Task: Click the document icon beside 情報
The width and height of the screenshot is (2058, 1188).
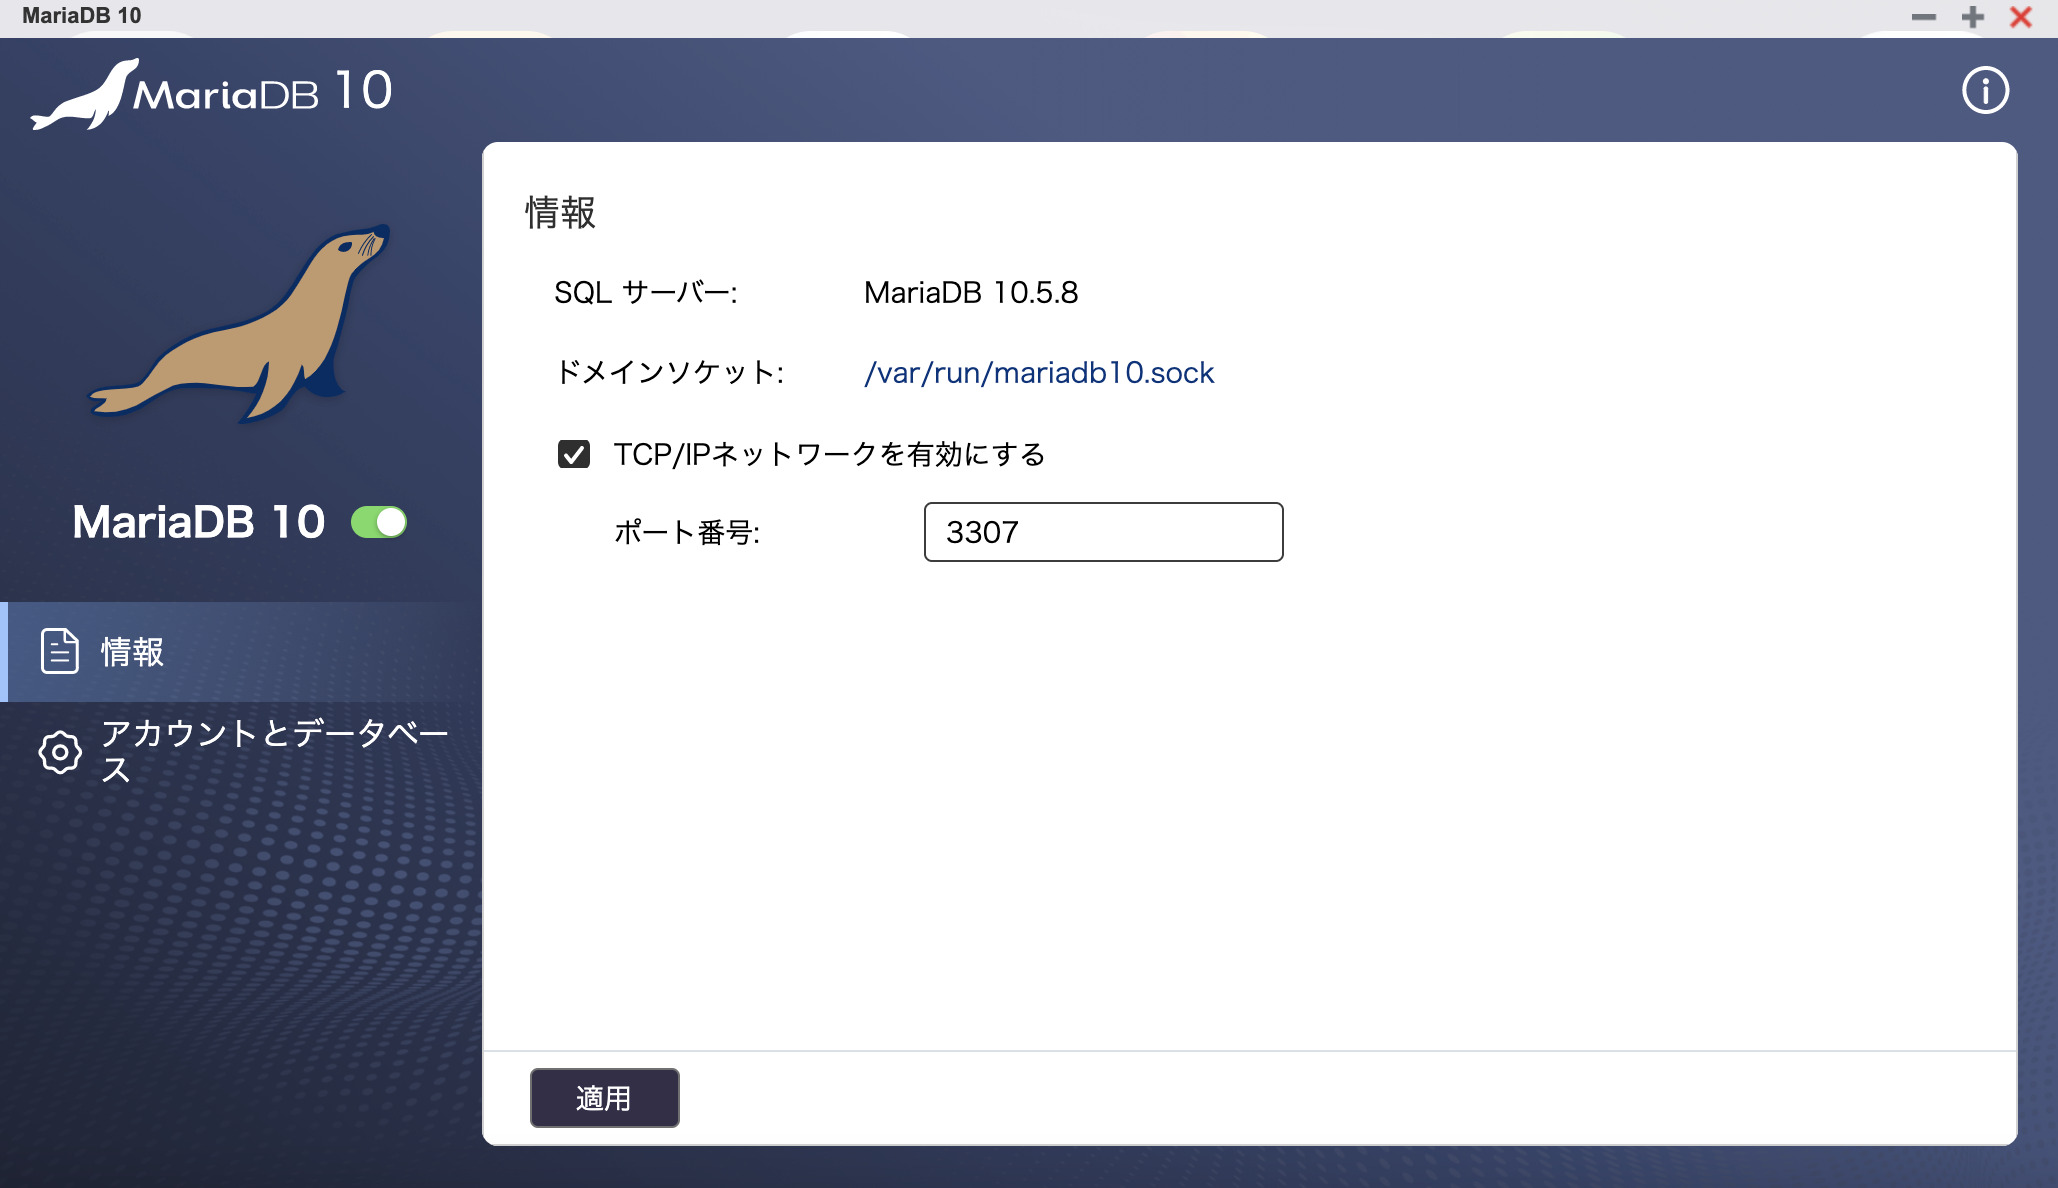Action: 60,652
